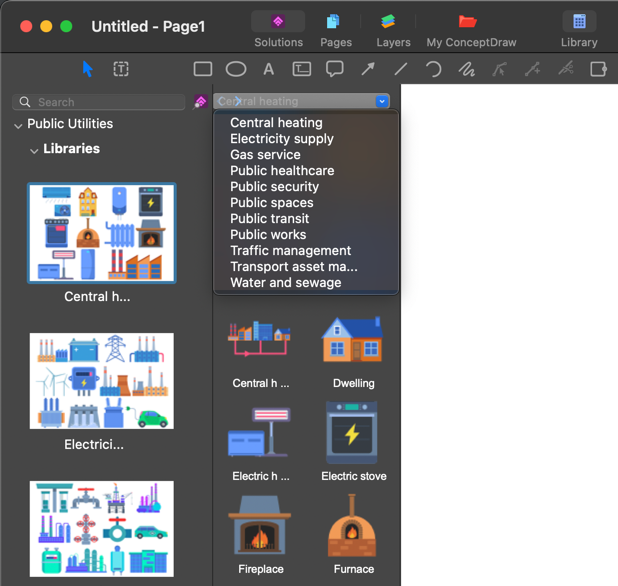Select the Arrow connector tool
This screenshot has height=586, width=618.
368,69
